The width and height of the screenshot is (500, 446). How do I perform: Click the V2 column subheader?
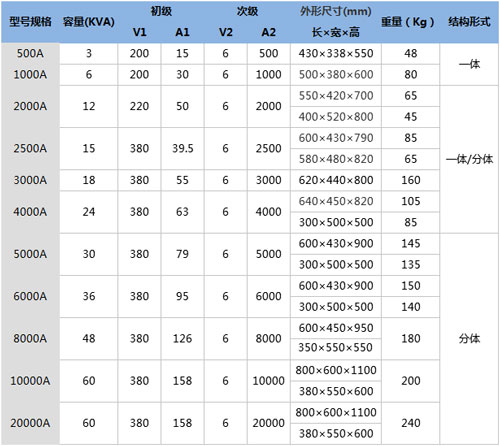coord(225,32)
